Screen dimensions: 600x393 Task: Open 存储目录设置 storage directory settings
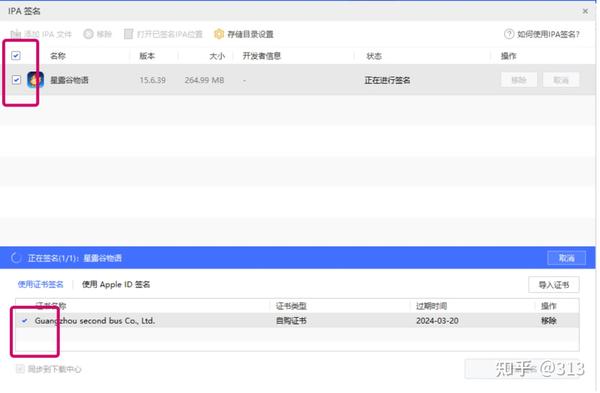[x=244, y=34]
